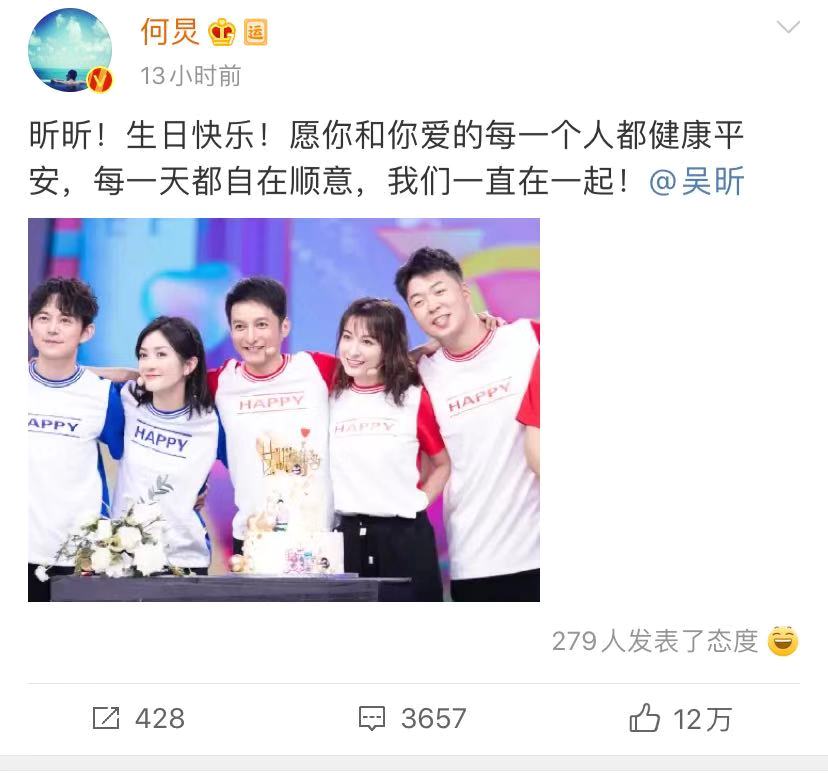Toggle the thumbs-up like icon
This screenshot has width=828, height=773.
click(644, 718)
